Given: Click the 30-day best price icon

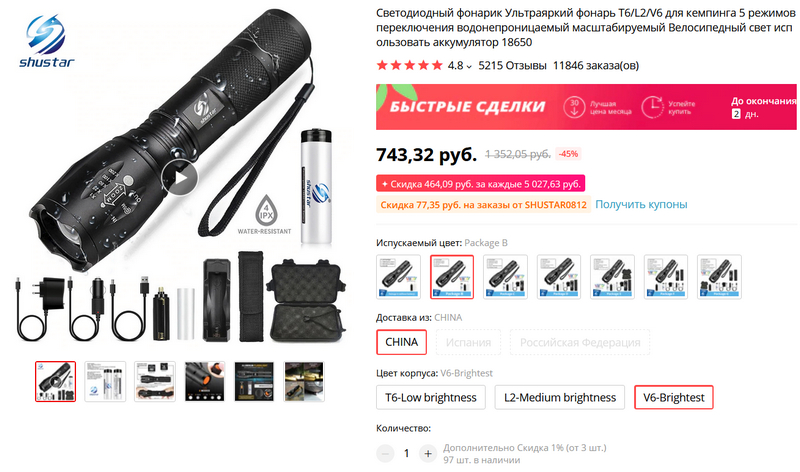Looking at the screenshot, I should 574,107.
